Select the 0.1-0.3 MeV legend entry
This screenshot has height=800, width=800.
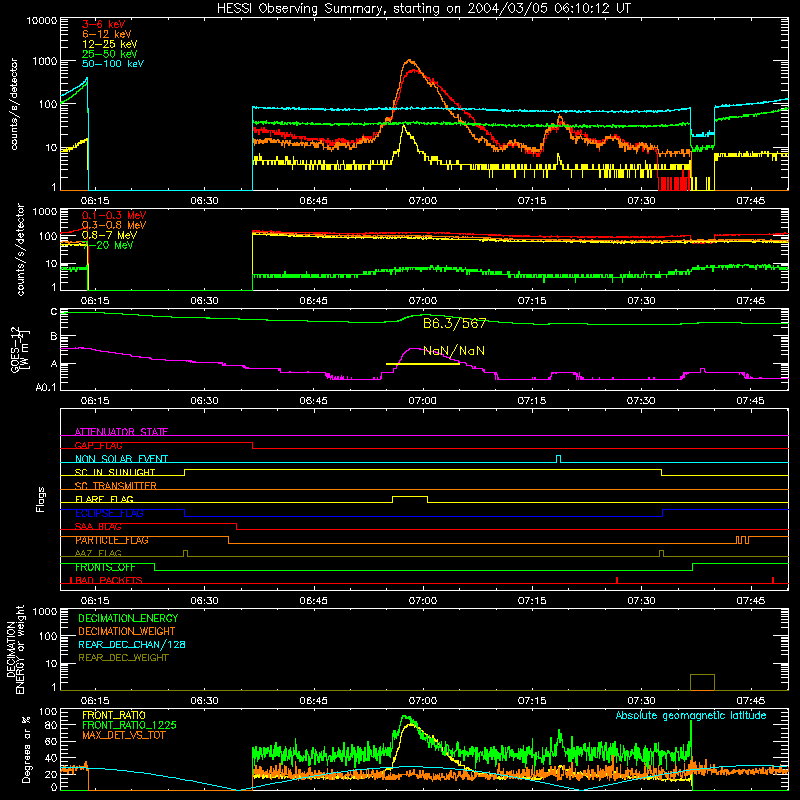(x=114, y=215)
